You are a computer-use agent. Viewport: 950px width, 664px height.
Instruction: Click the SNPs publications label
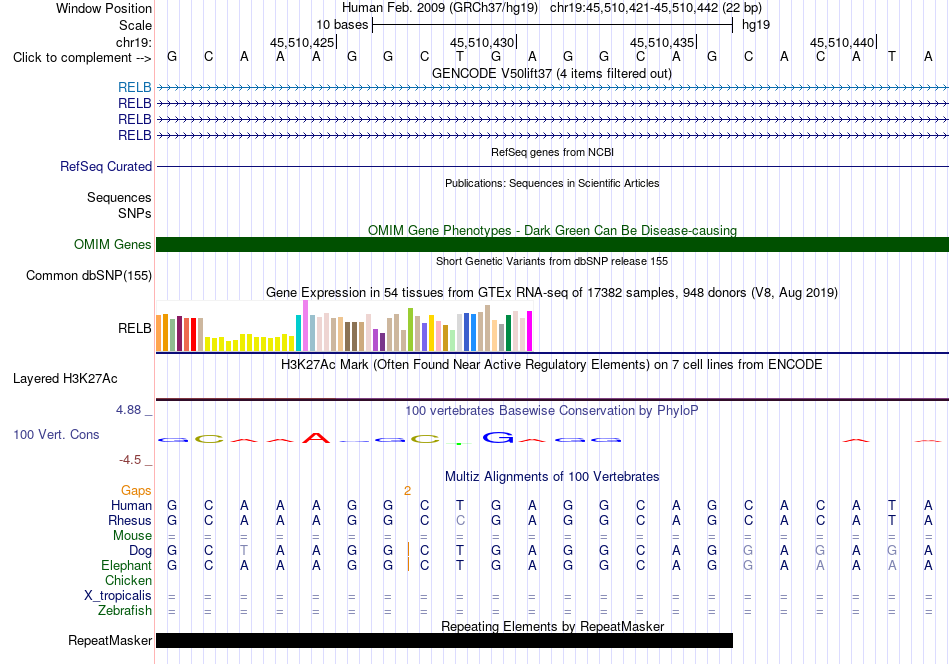pos(135,213)
